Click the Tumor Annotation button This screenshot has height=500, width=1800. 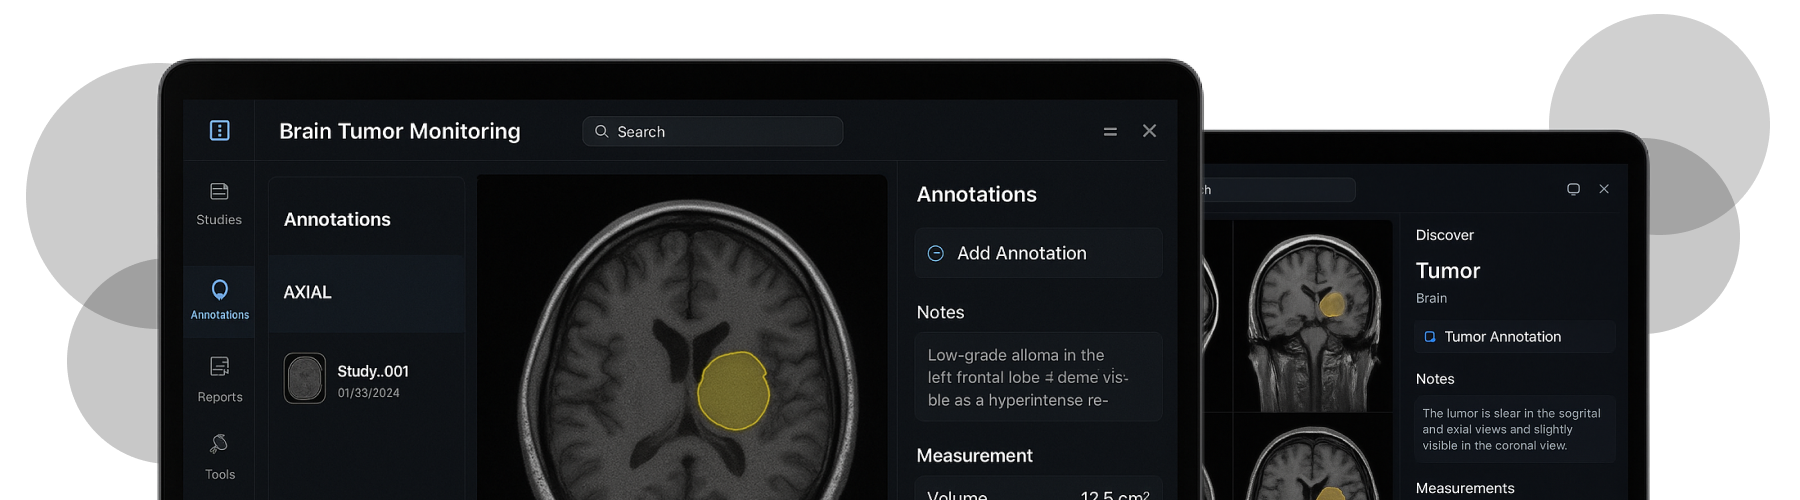[x=1514, y=337]
